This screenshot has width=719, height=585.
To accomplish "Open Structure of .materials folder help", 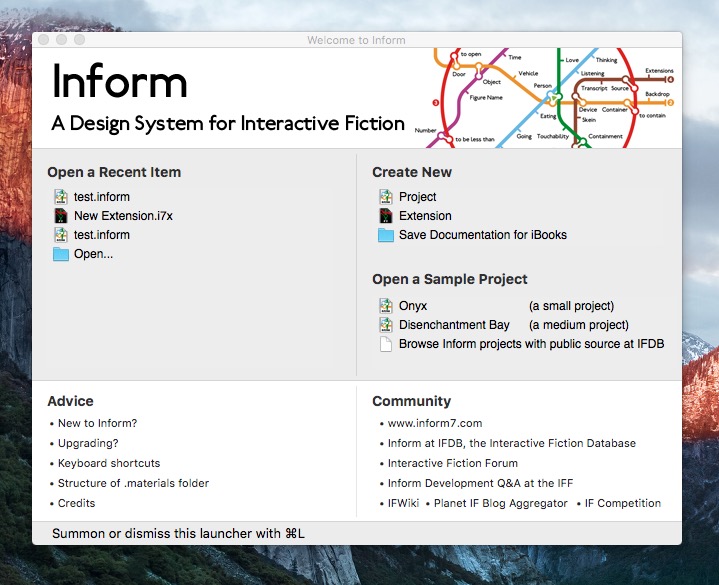I will pos(133,483).
